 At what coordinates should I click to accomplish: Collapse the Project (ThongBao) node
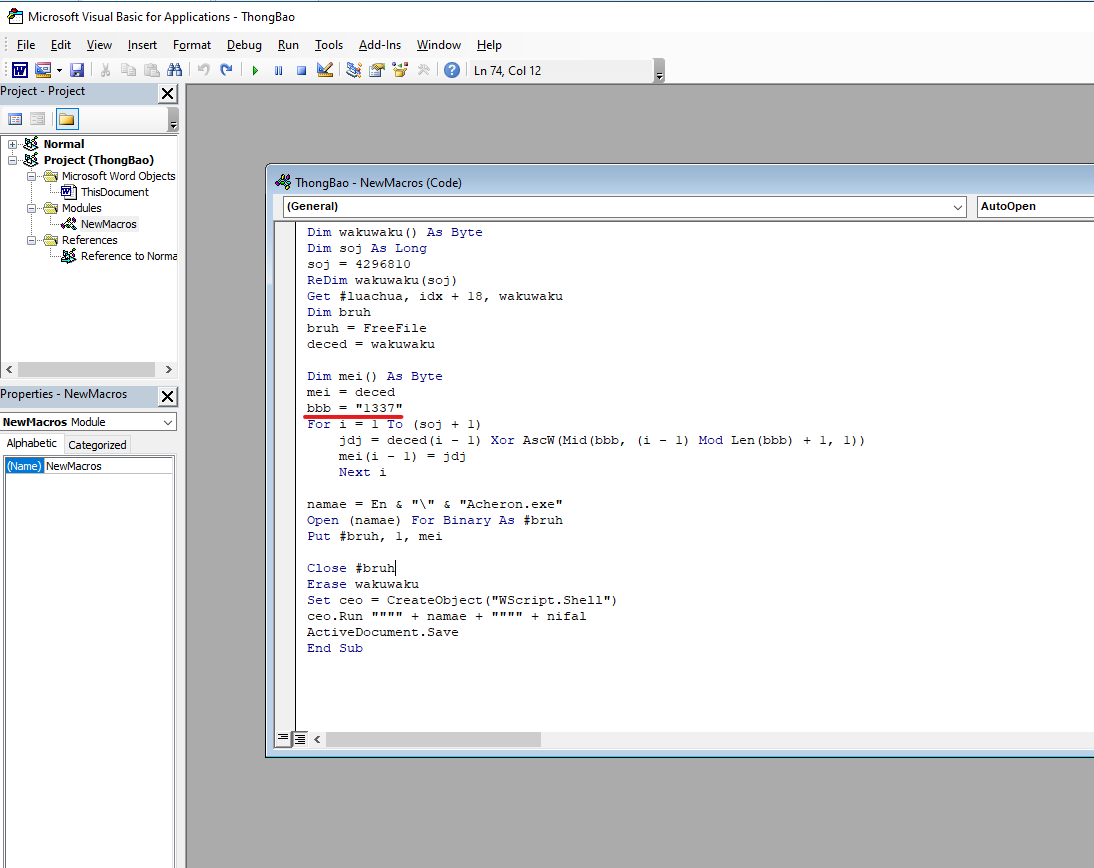click(13, 160)
